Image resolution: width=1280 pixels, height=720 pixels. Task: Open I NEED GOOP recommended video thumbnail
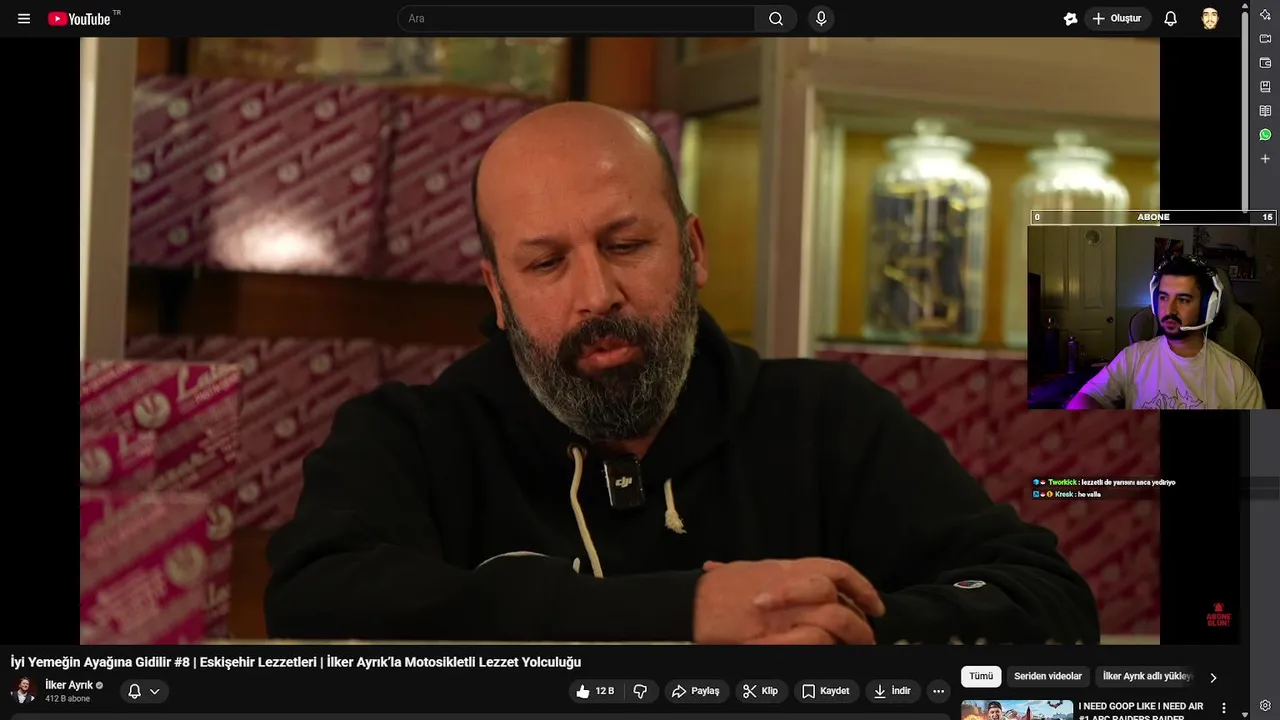(x=1017, y=710)
